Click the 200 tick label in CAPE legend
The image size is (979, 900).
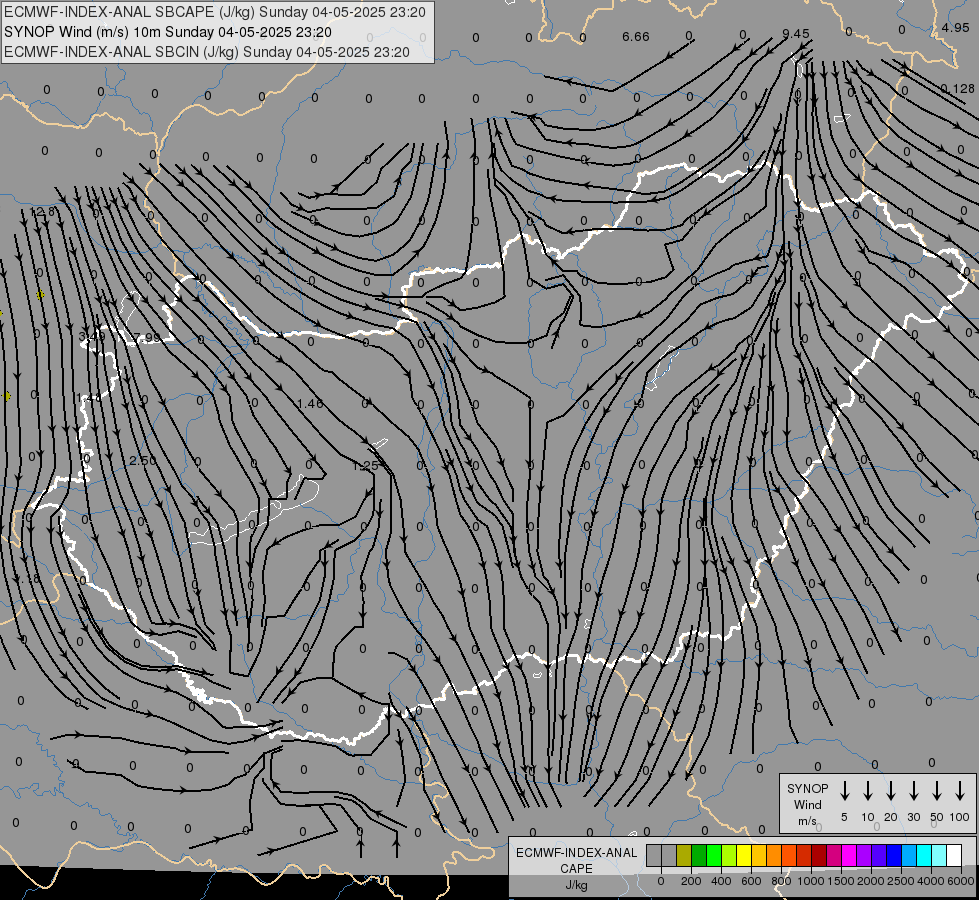[691, 881]
